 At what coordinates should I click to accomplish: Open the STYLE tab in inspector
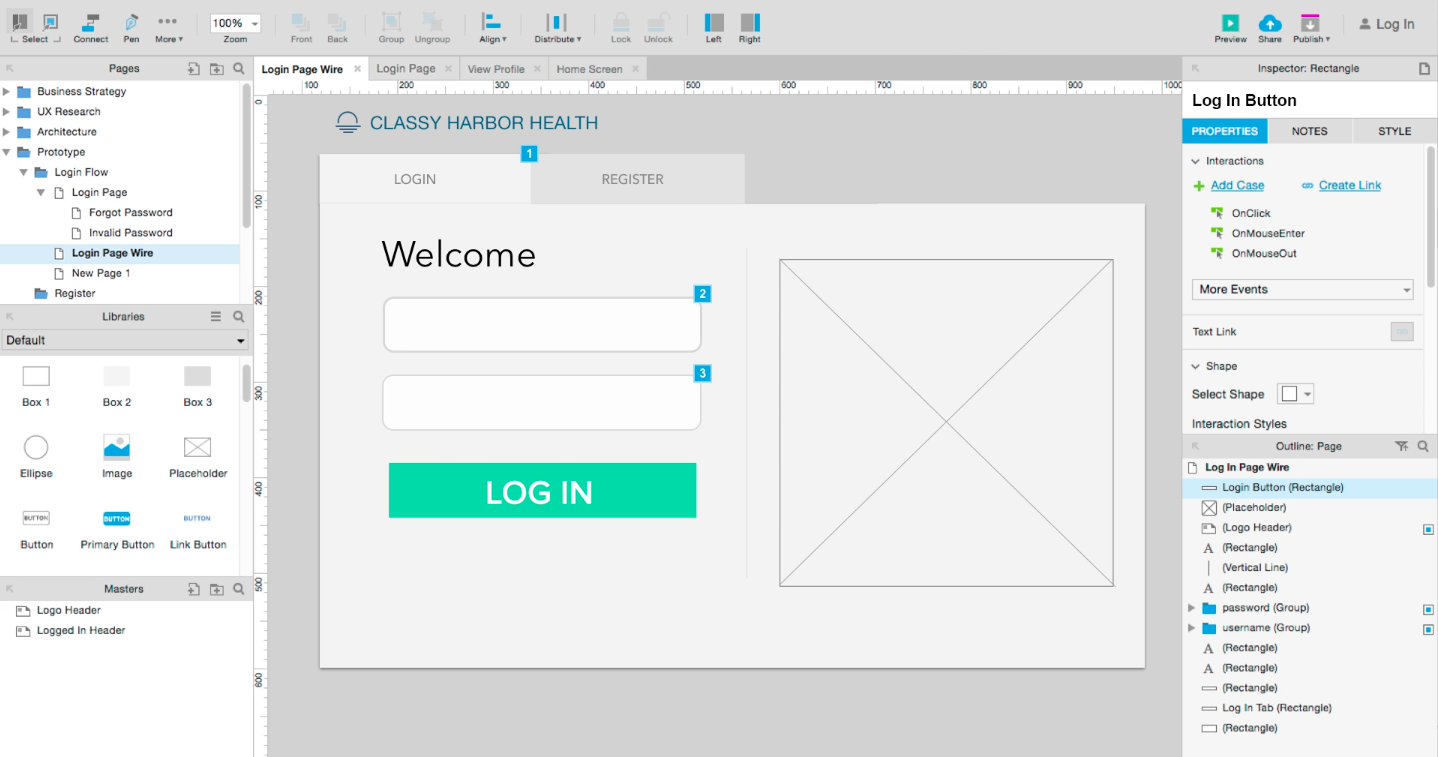pos(1394,131)
